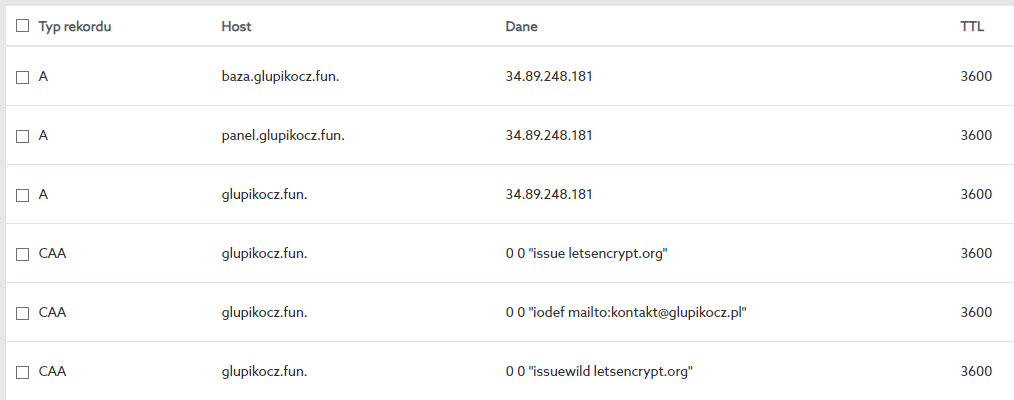Click the 0 0 "issue letsencrypt.org" data value

pyautogui.click(x=586, y=254)
